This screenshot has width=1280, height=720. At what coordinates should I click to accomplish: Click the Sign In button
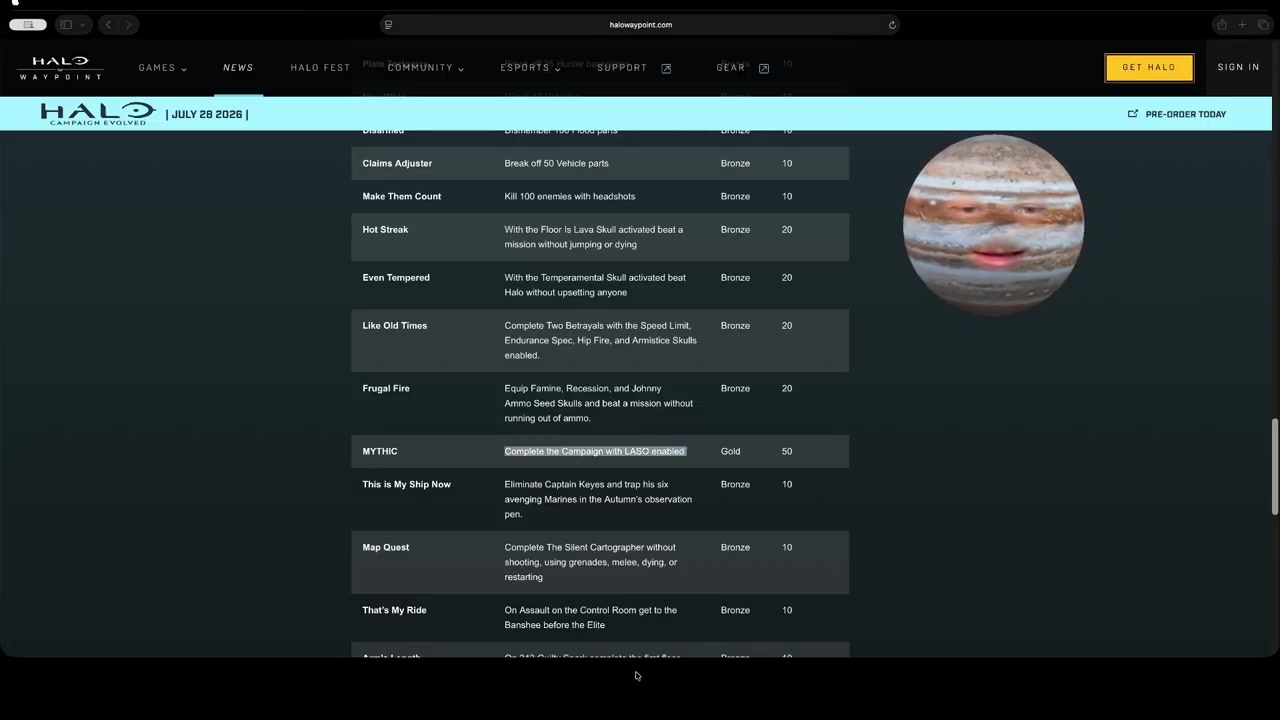pyautogui.click(x=1238, y=68)
